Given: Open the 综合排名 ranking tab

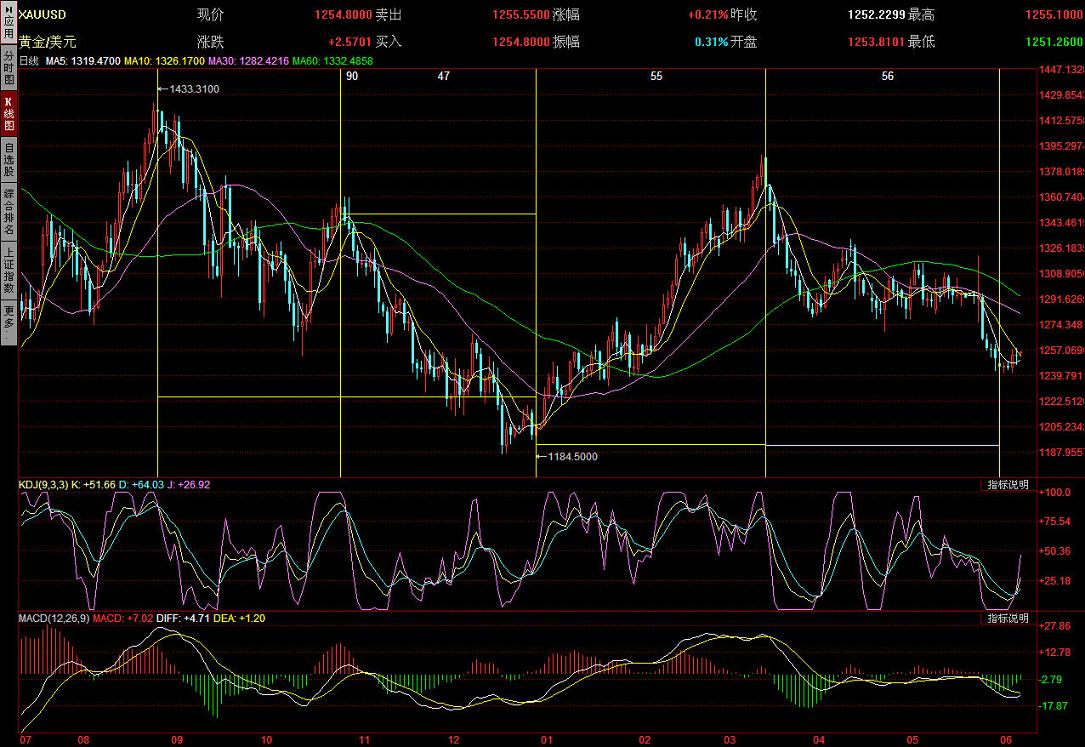Looking at the screenshot, I should pos(8,212).
